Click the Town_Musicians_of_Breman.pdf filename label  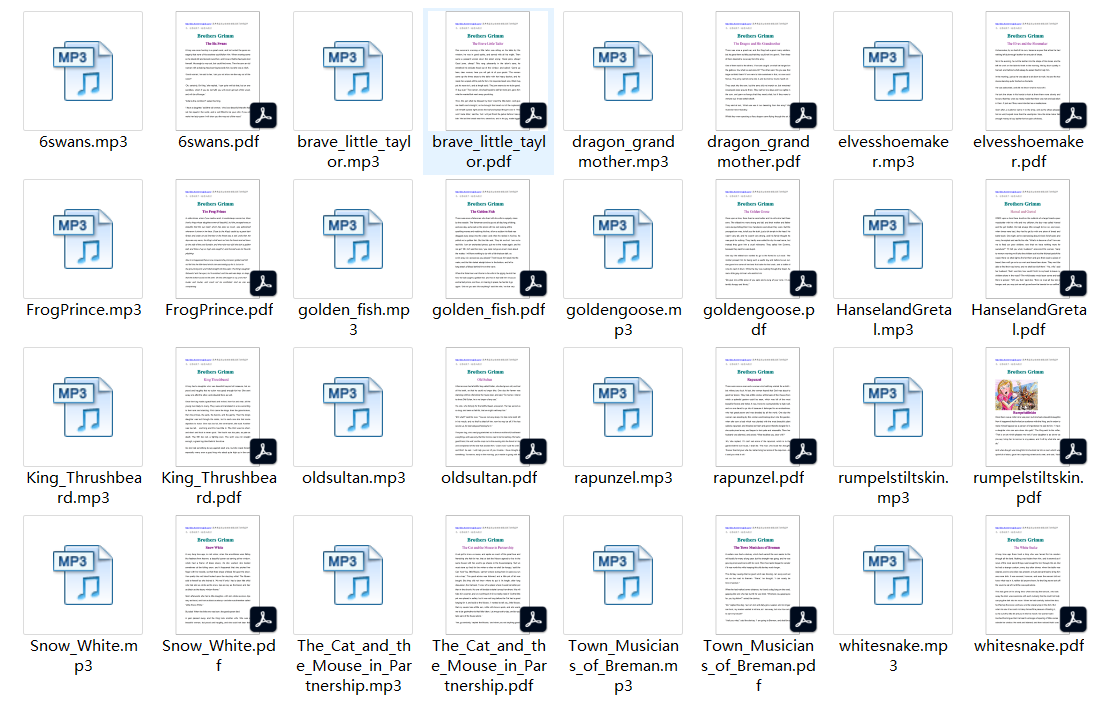coord(758,666)
